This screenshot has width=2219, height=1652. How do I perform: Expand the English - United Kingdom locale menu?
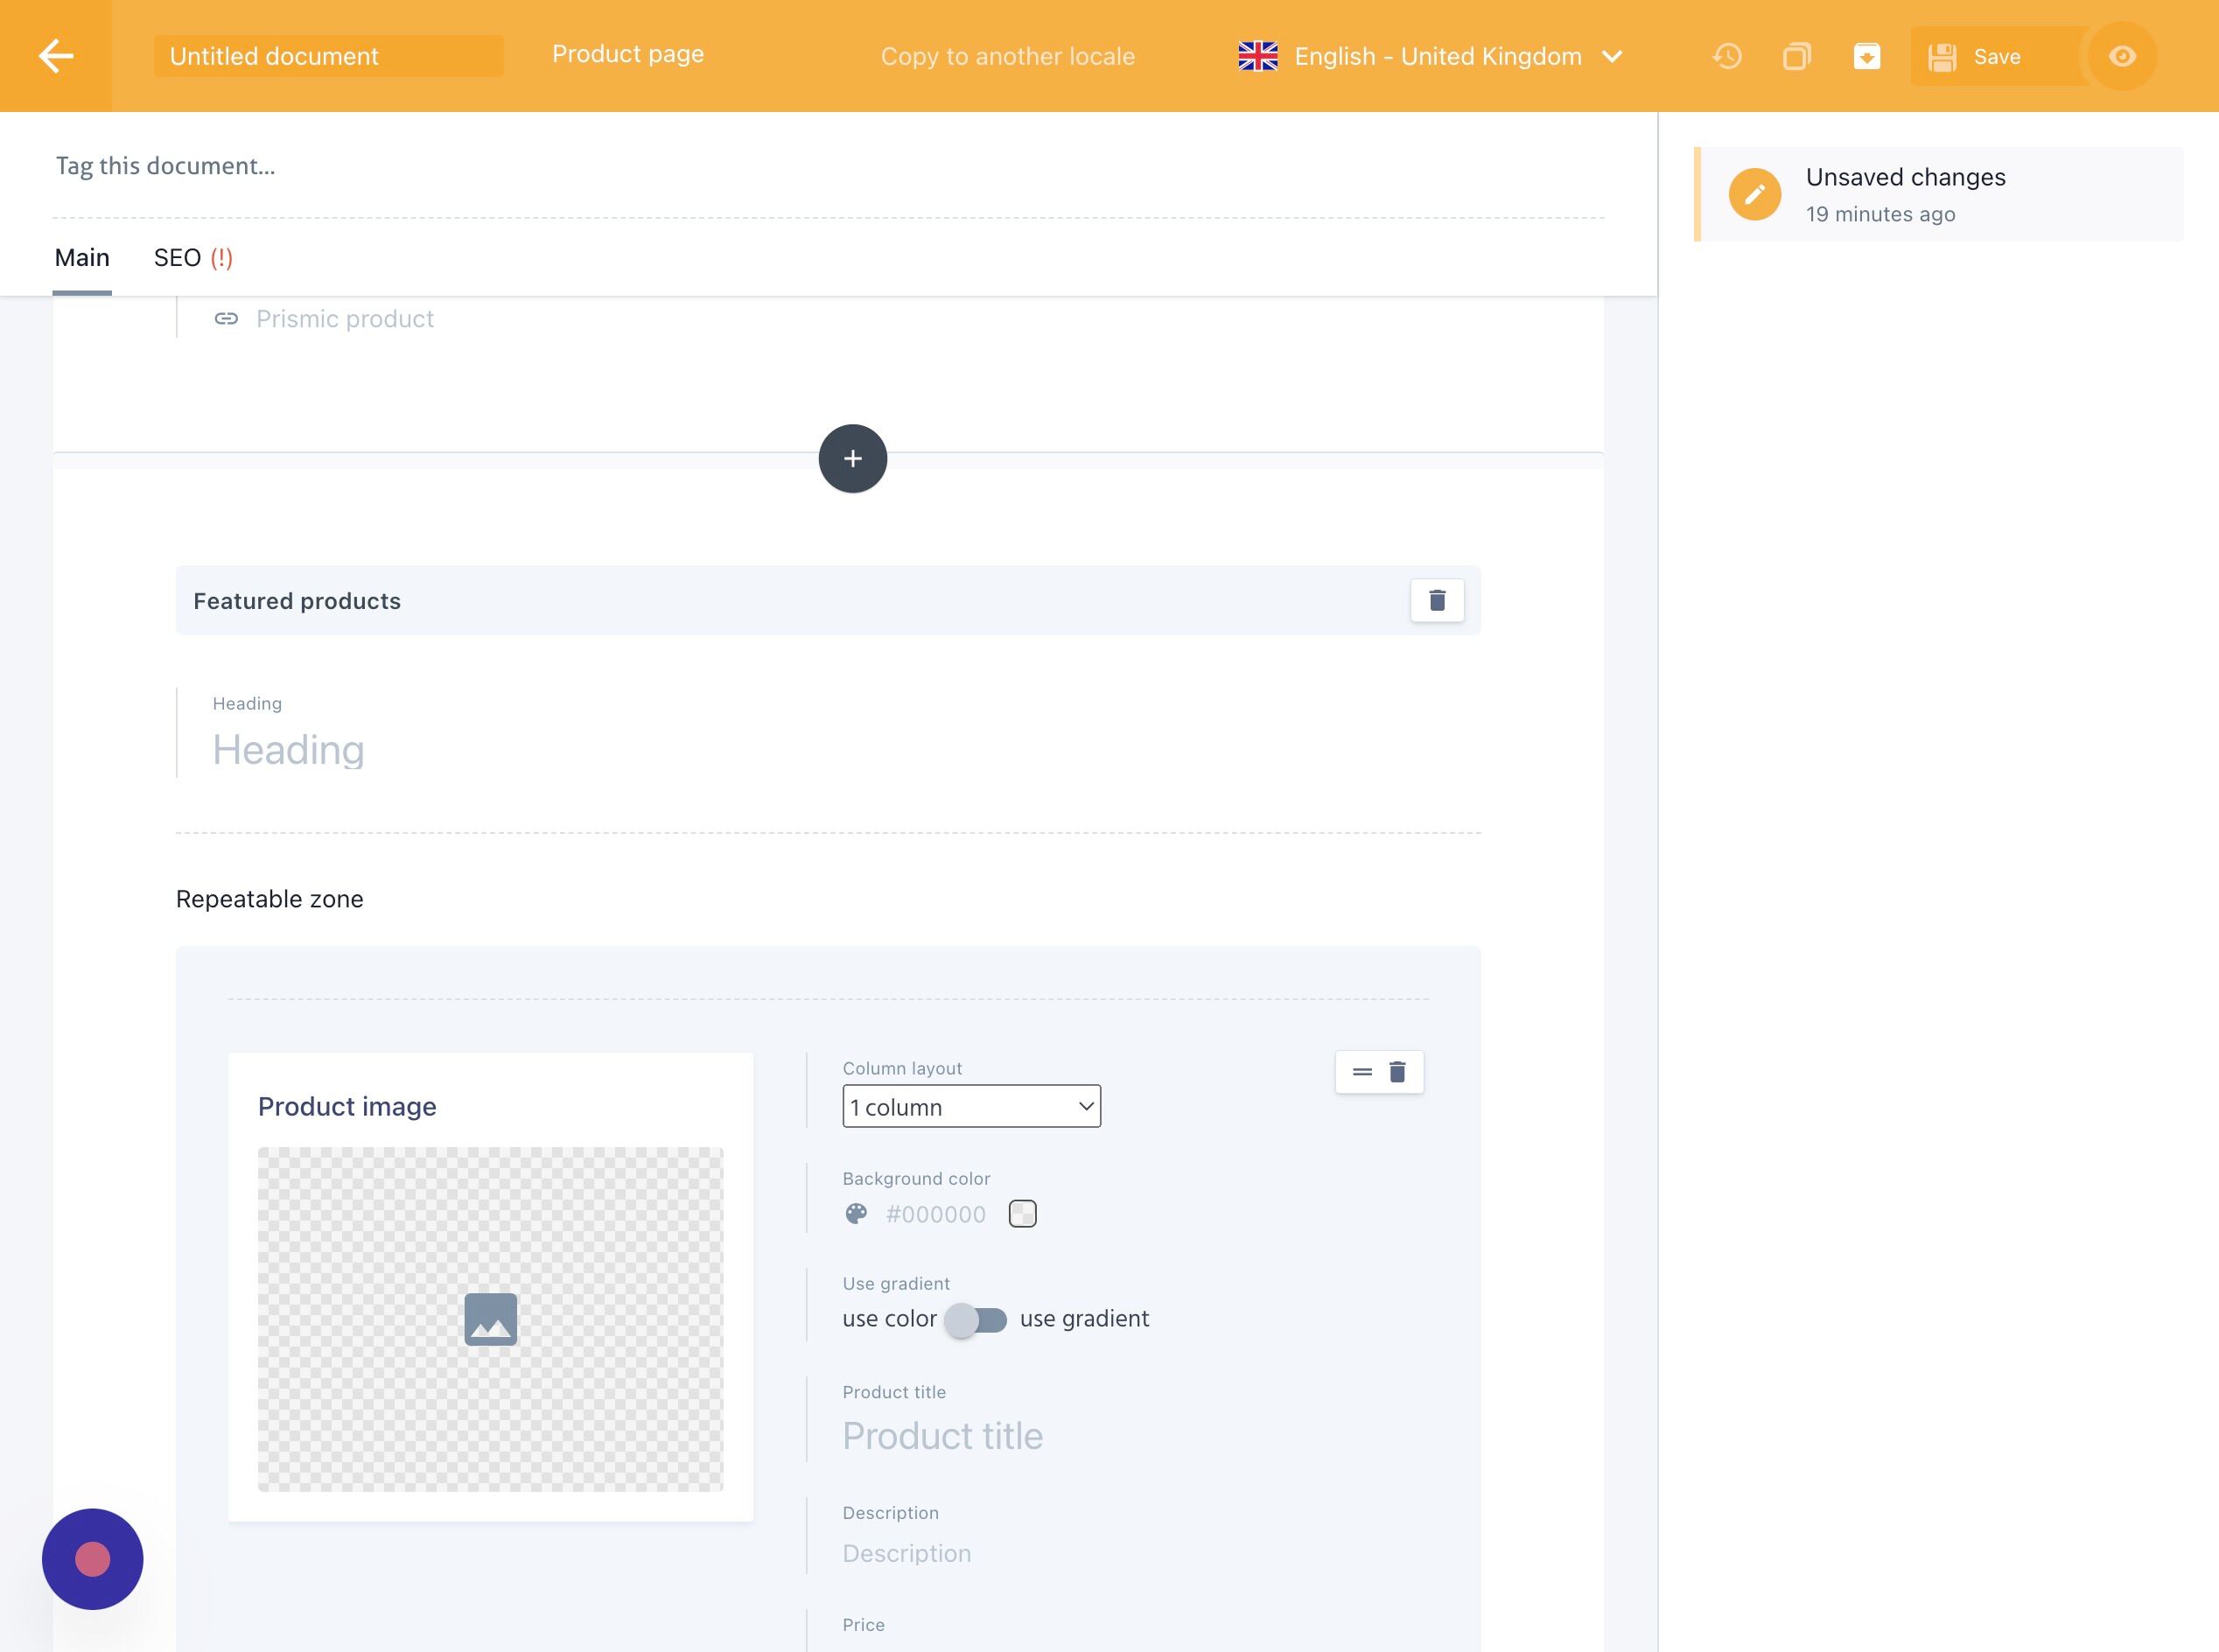(1430, 56)
